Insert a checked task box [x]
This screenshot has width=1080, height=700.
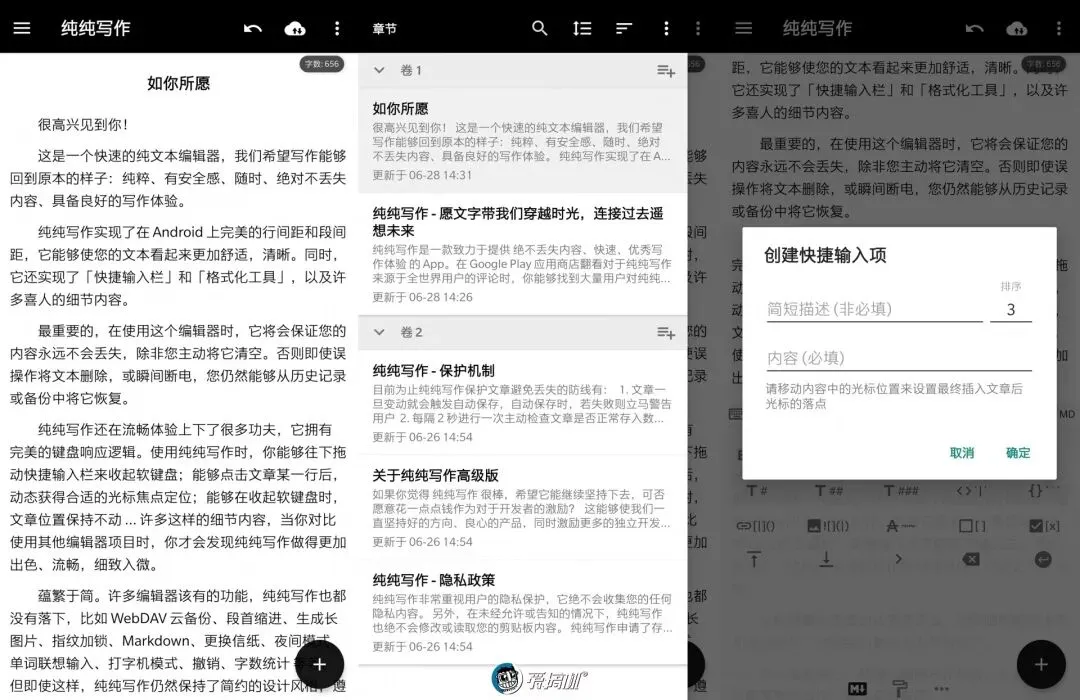1044,526
